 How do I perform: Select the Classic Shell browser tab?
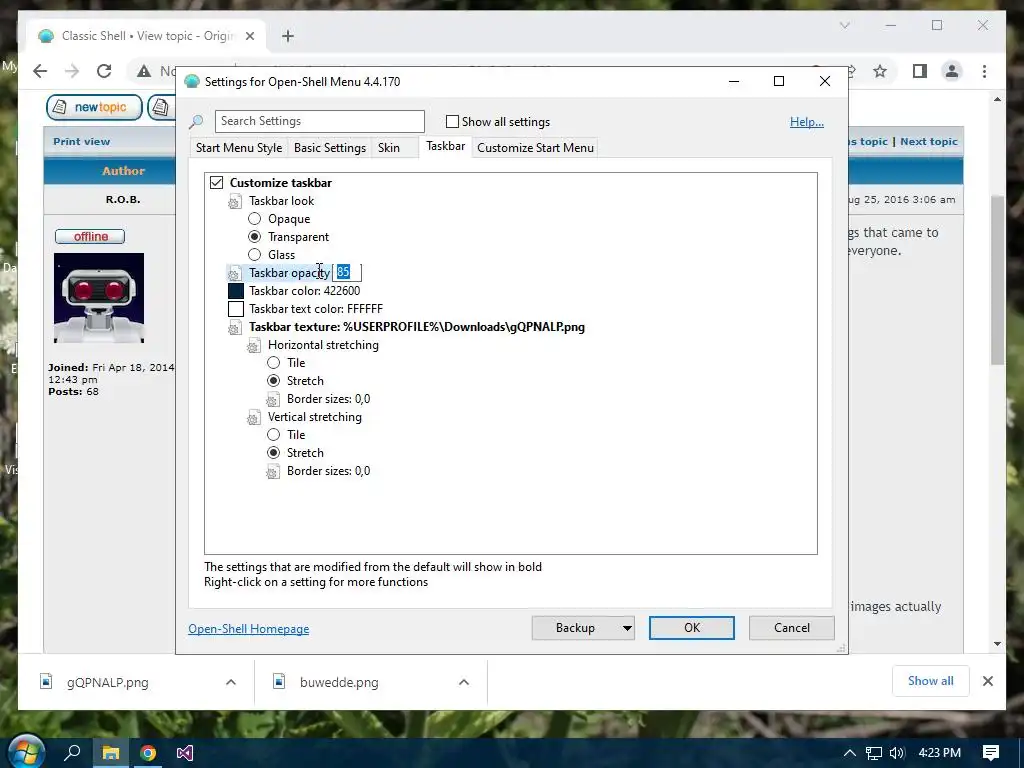(147, 36)
